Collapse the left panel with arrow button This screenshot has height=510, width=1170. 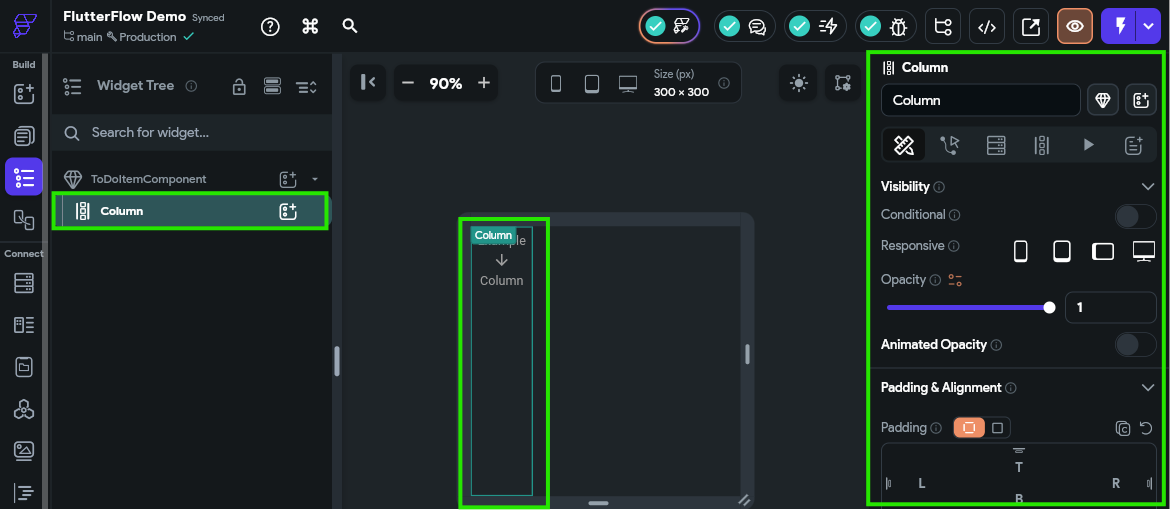(368, 83)
